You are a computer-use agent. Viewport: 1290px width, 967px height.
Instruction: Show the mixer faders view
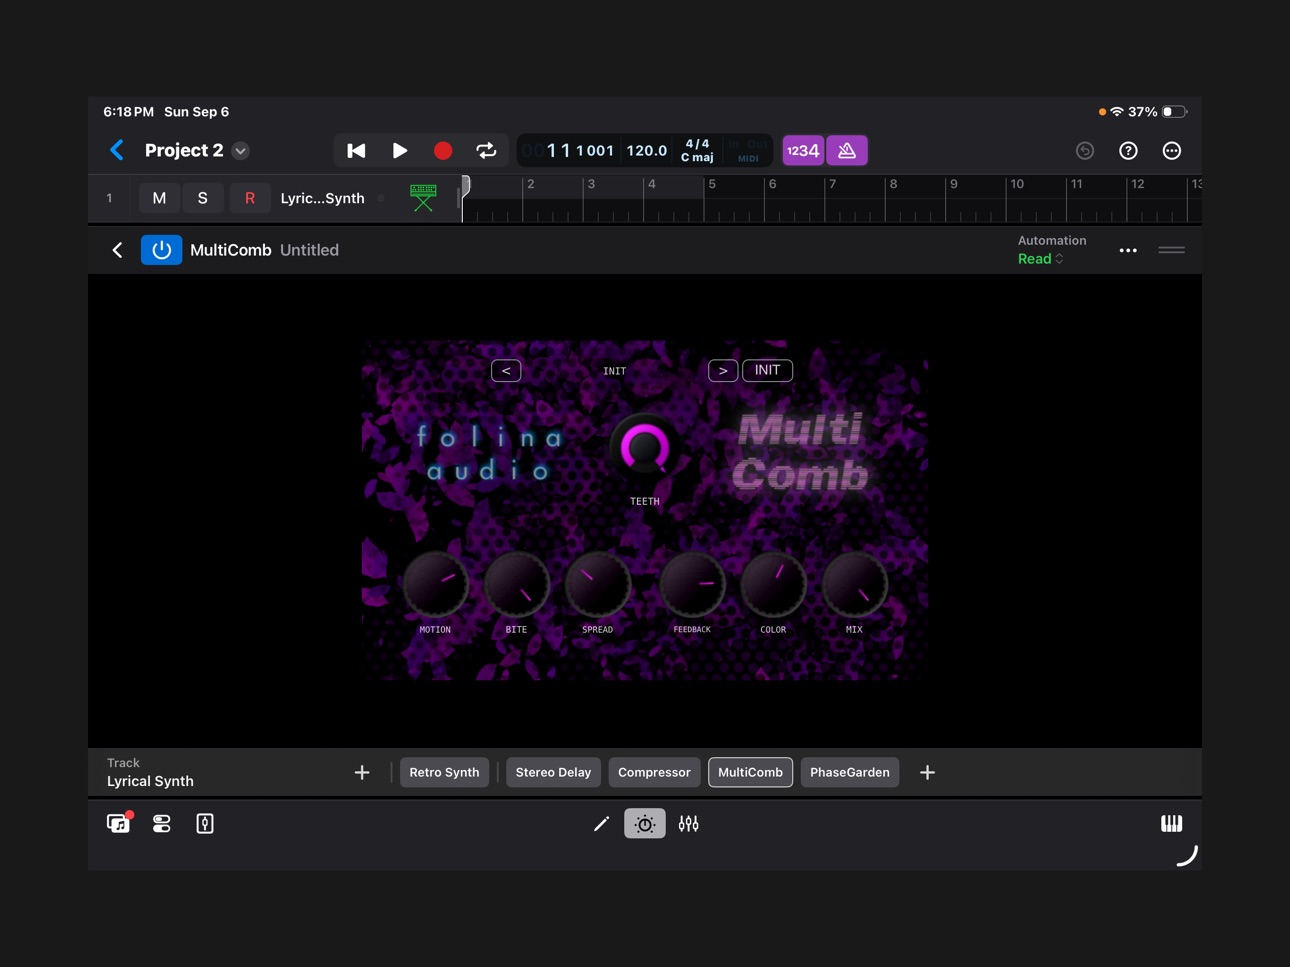[x=688, y=824]
